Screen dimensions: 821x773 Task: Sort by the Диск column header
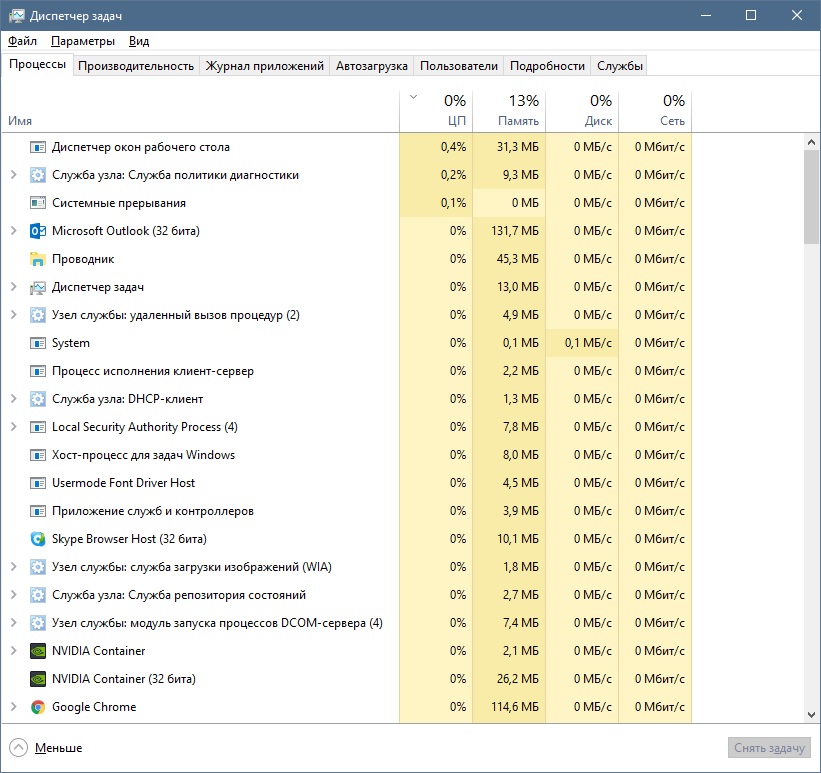[582, 111]
